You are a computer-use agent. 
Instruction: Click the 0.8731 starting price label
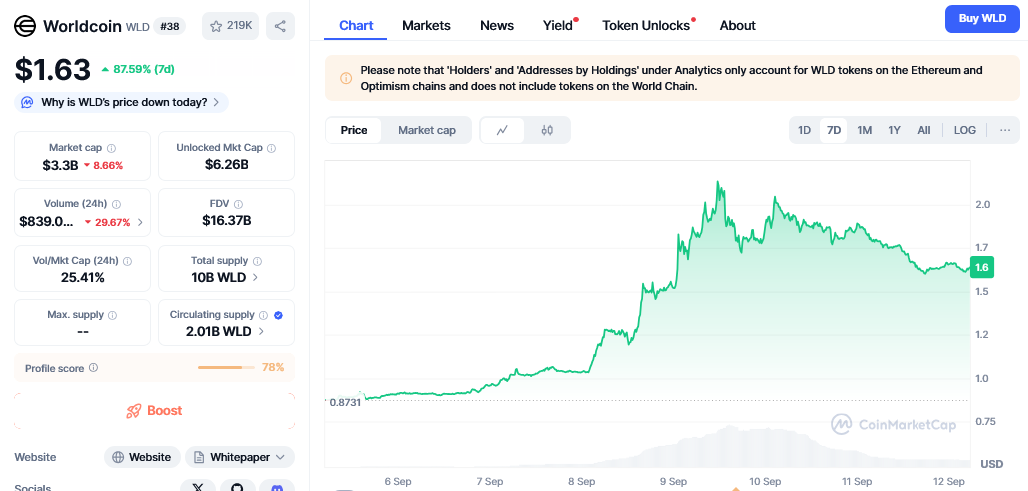(x=345, y=402)
